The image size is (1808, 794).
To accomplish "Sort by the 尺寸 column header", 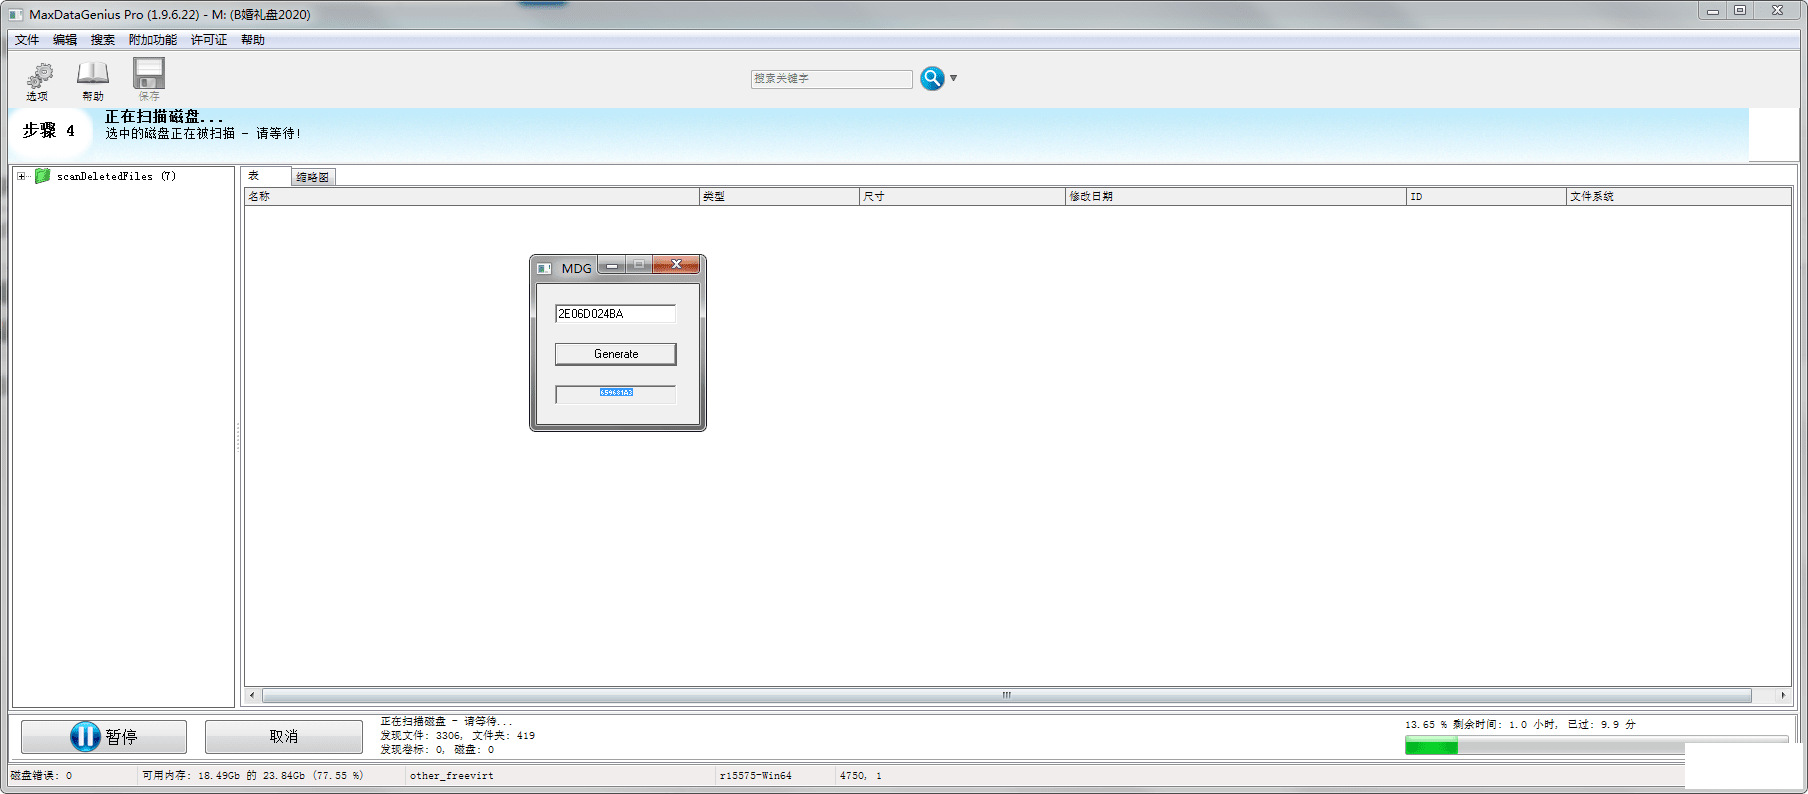I will tap(962, 196).
